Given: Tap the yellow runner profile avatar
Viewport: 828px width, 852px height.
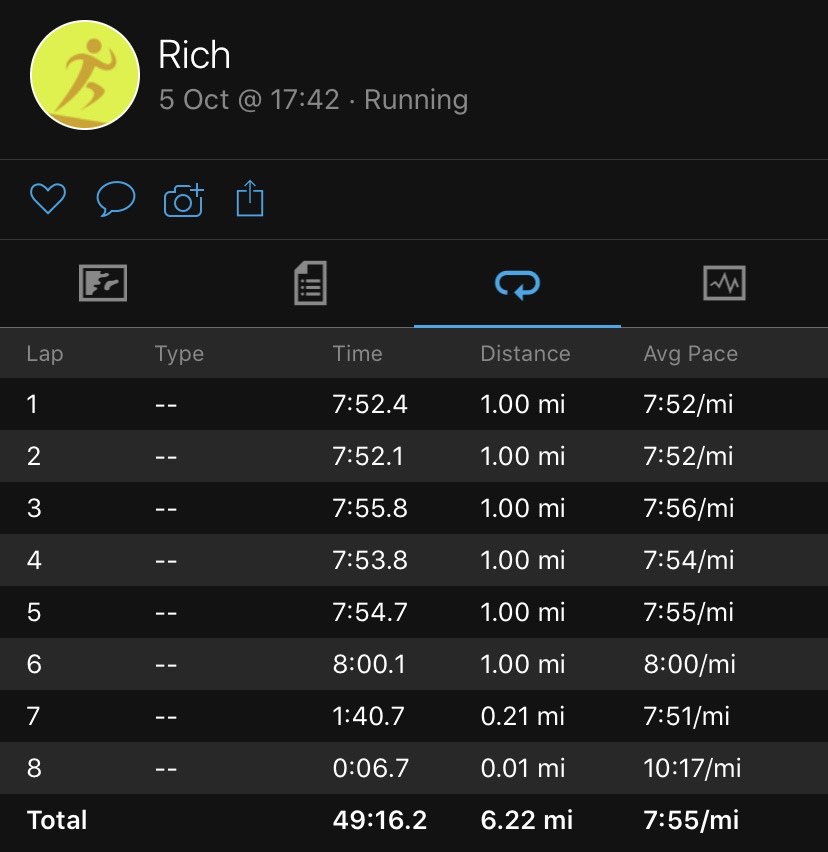Looking at the screenshot, I should 85,75.
